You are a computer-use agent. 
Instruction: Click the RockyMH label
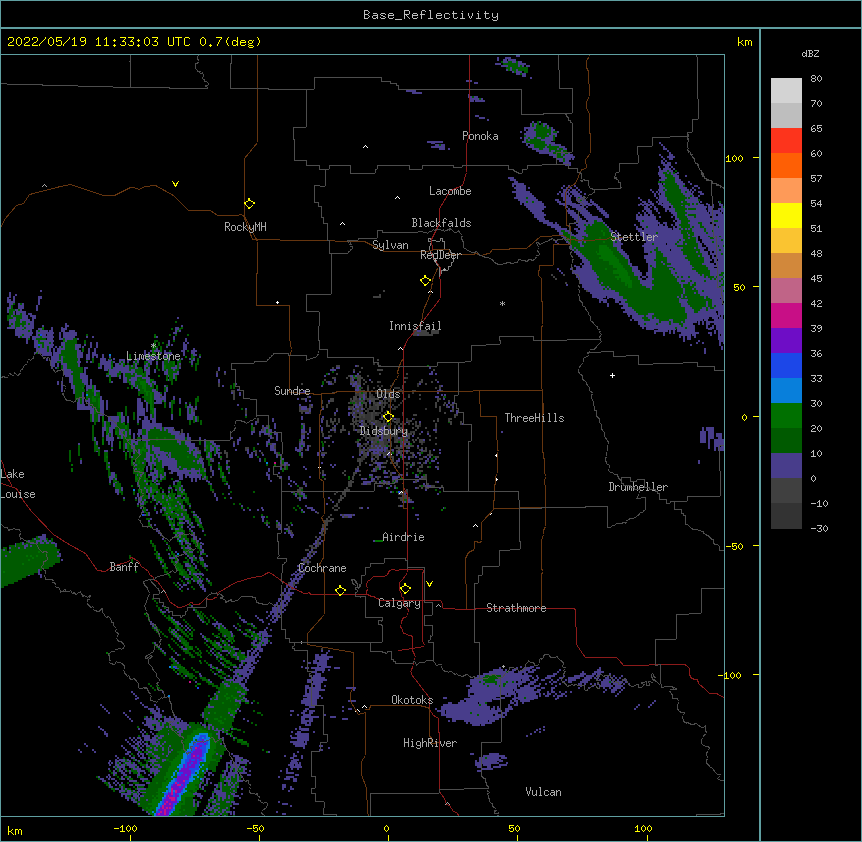tap(245, 227)
